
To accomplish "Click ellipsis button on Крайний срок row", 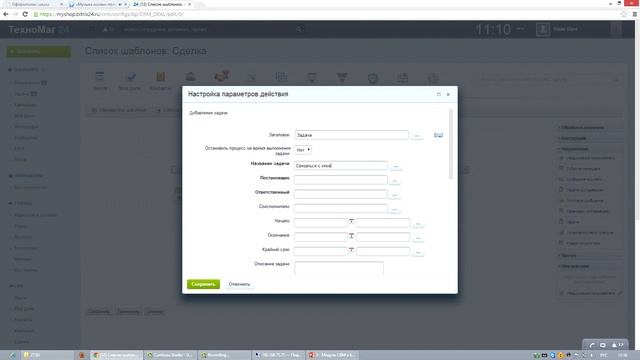I will 418,252.
